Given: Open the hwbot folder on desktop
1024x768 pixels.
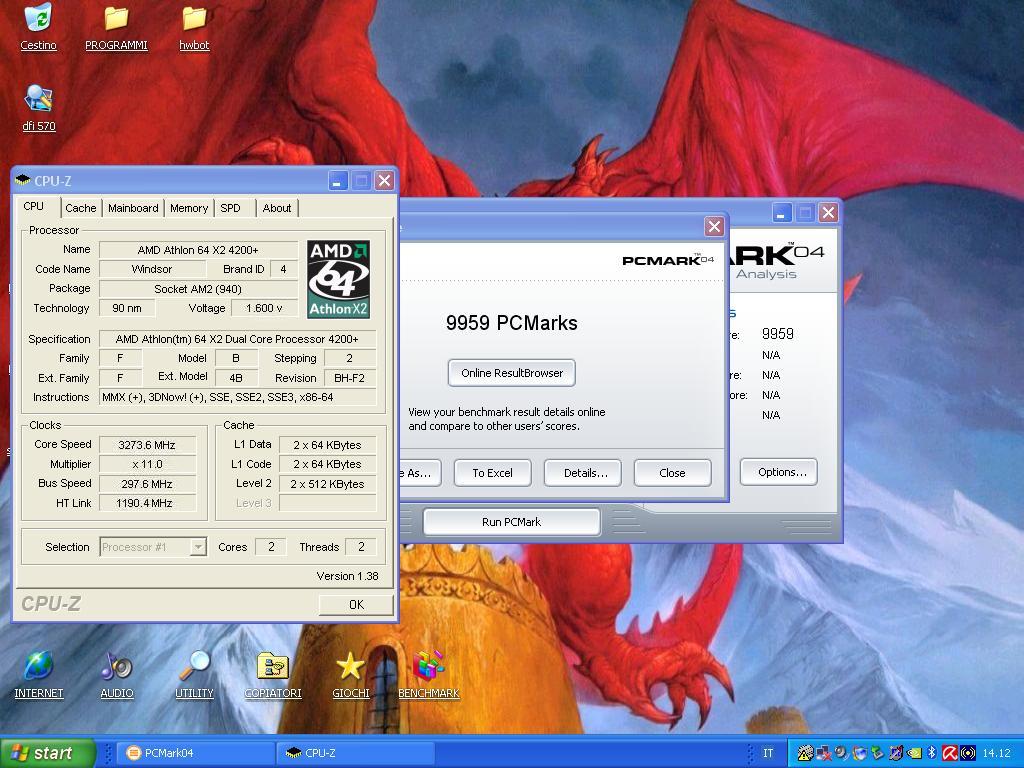Looking at the screenshot, I should 194,26.
